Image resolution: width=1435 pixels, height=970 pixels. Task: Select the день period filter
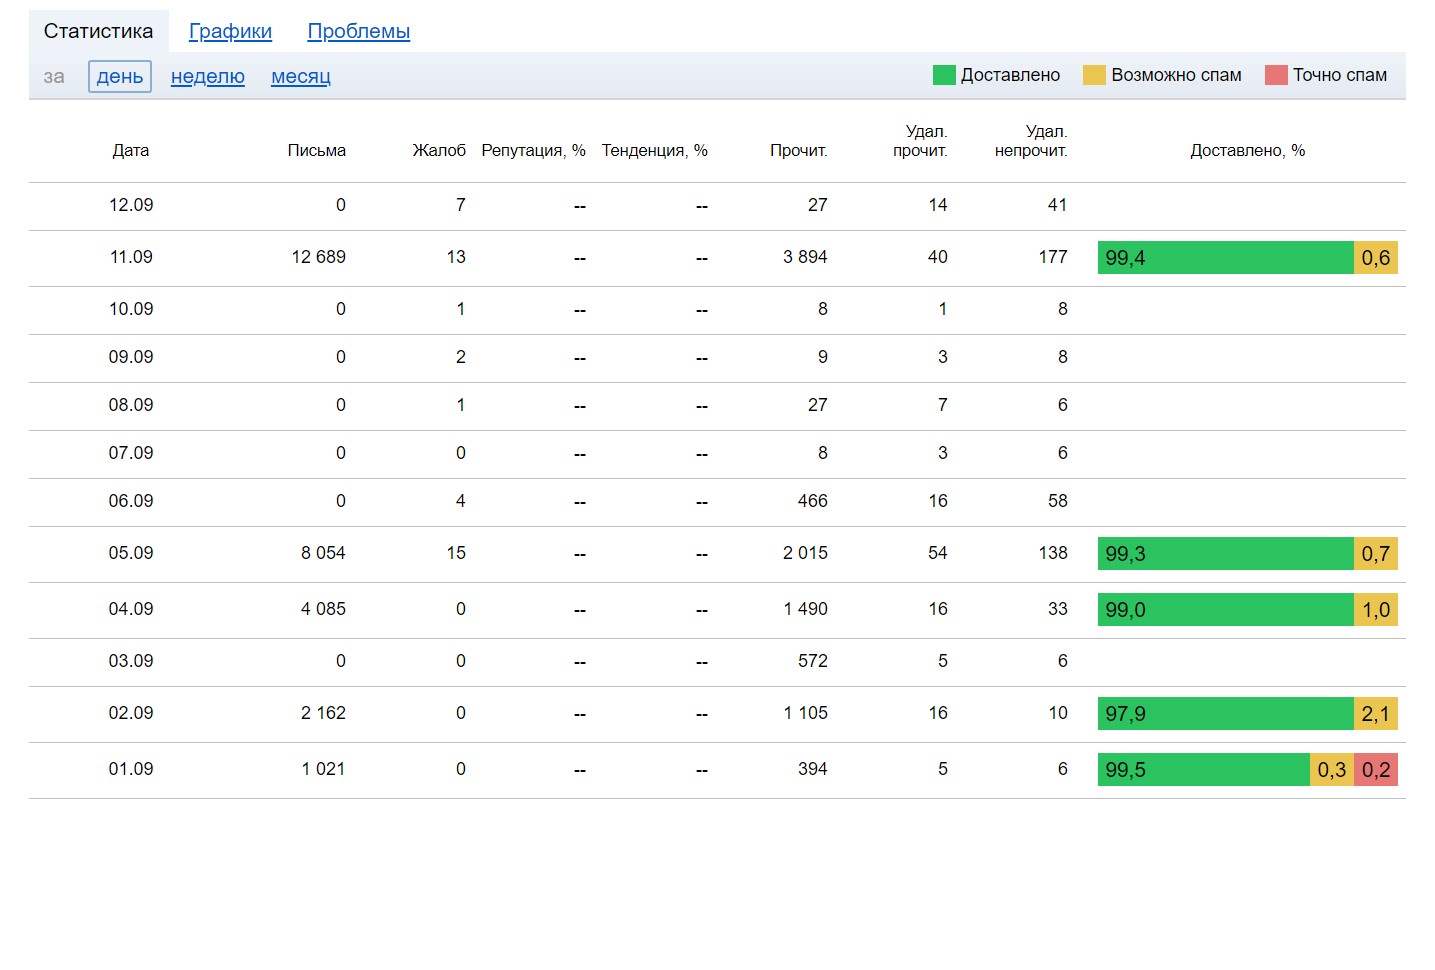(x=120, y=76)
